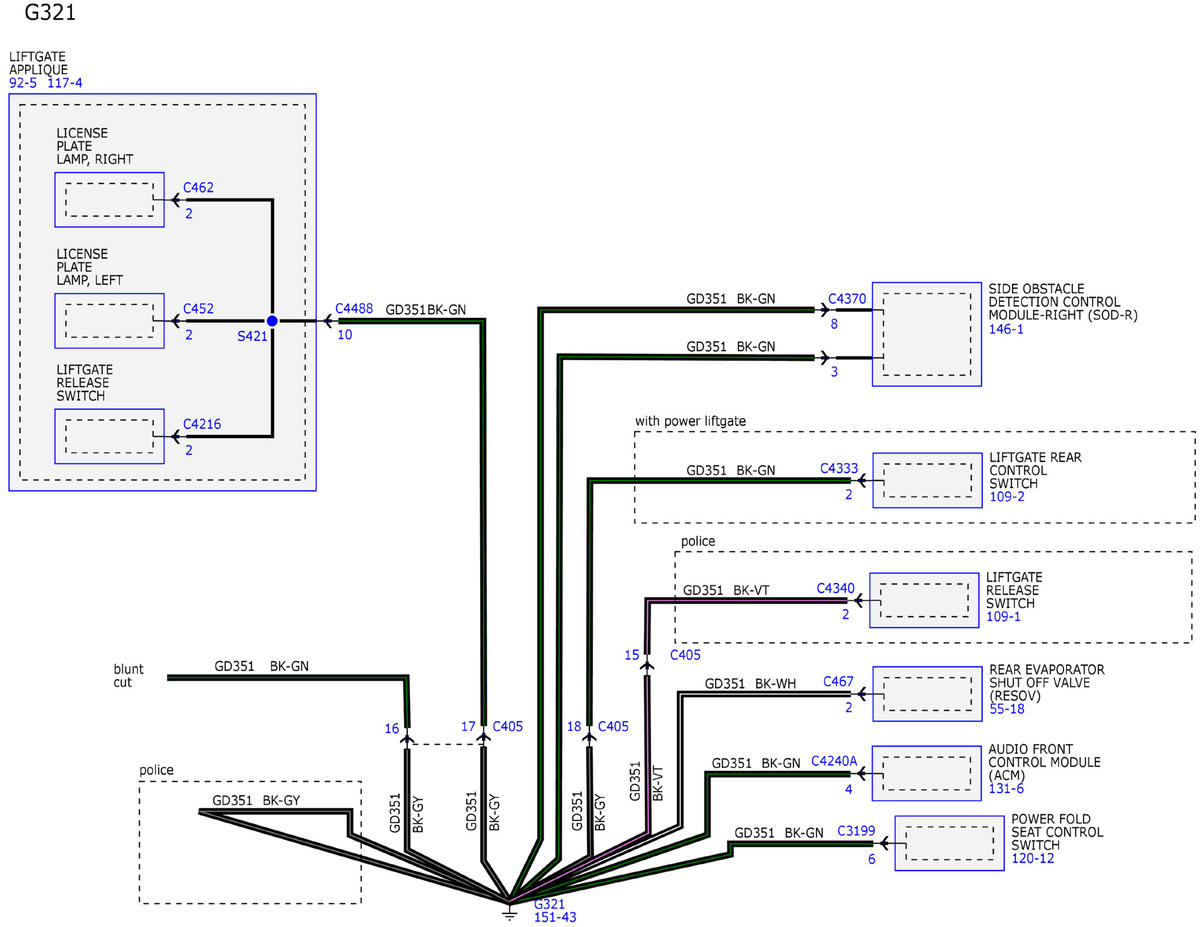Click the G321 ground symbol
The height and width of the screenshot is (927, 1200).
pyautogui.click(x=509, y=908)
